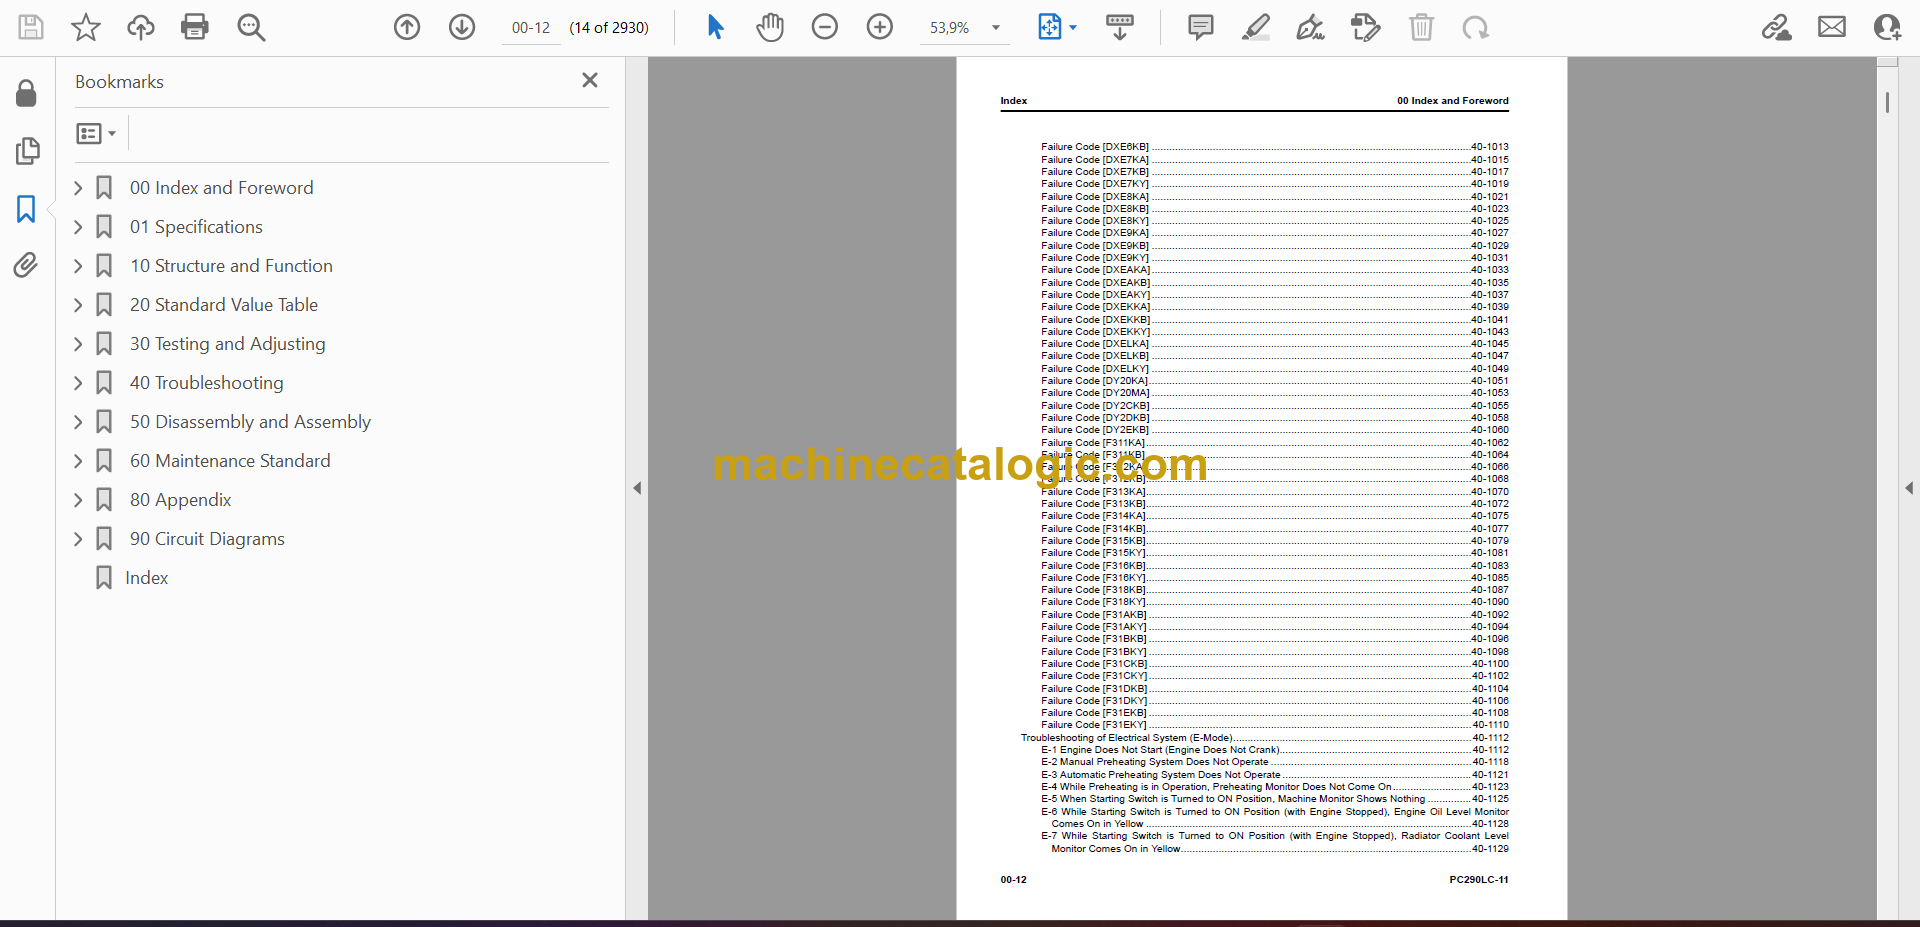The height and width of the screenshot is (927, 1920).
Task: Jump to 00 Index and Foreword bookmark
Action: [221, 188]
